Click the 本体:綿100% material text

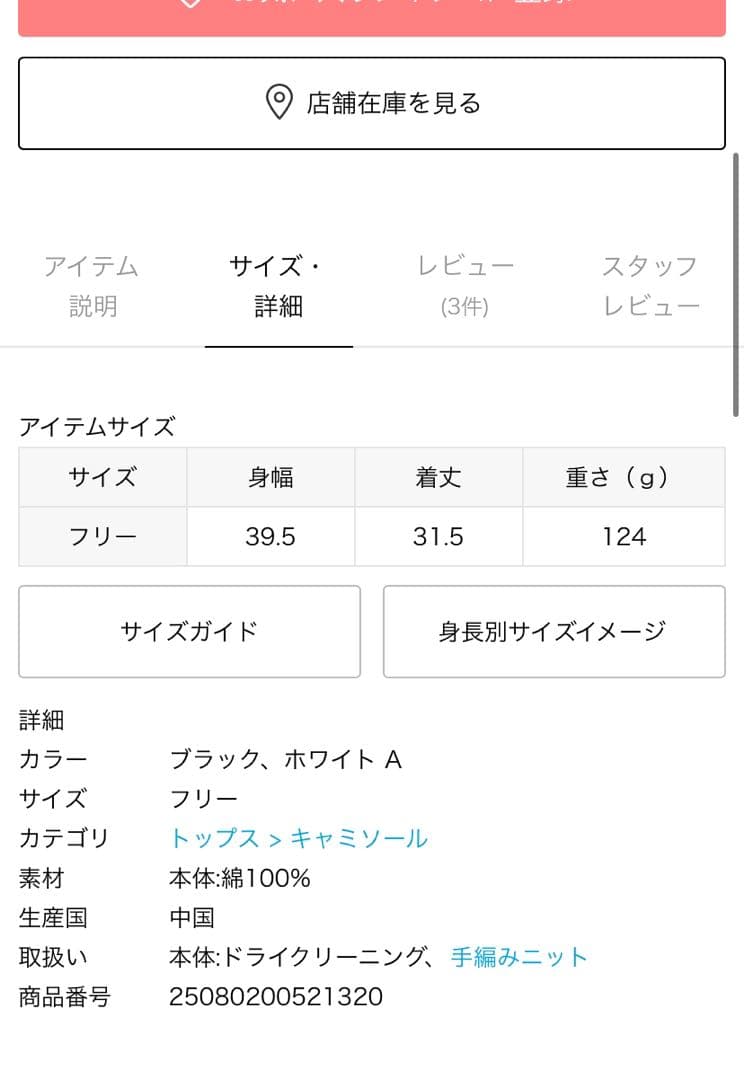click(x=240, y=878)
